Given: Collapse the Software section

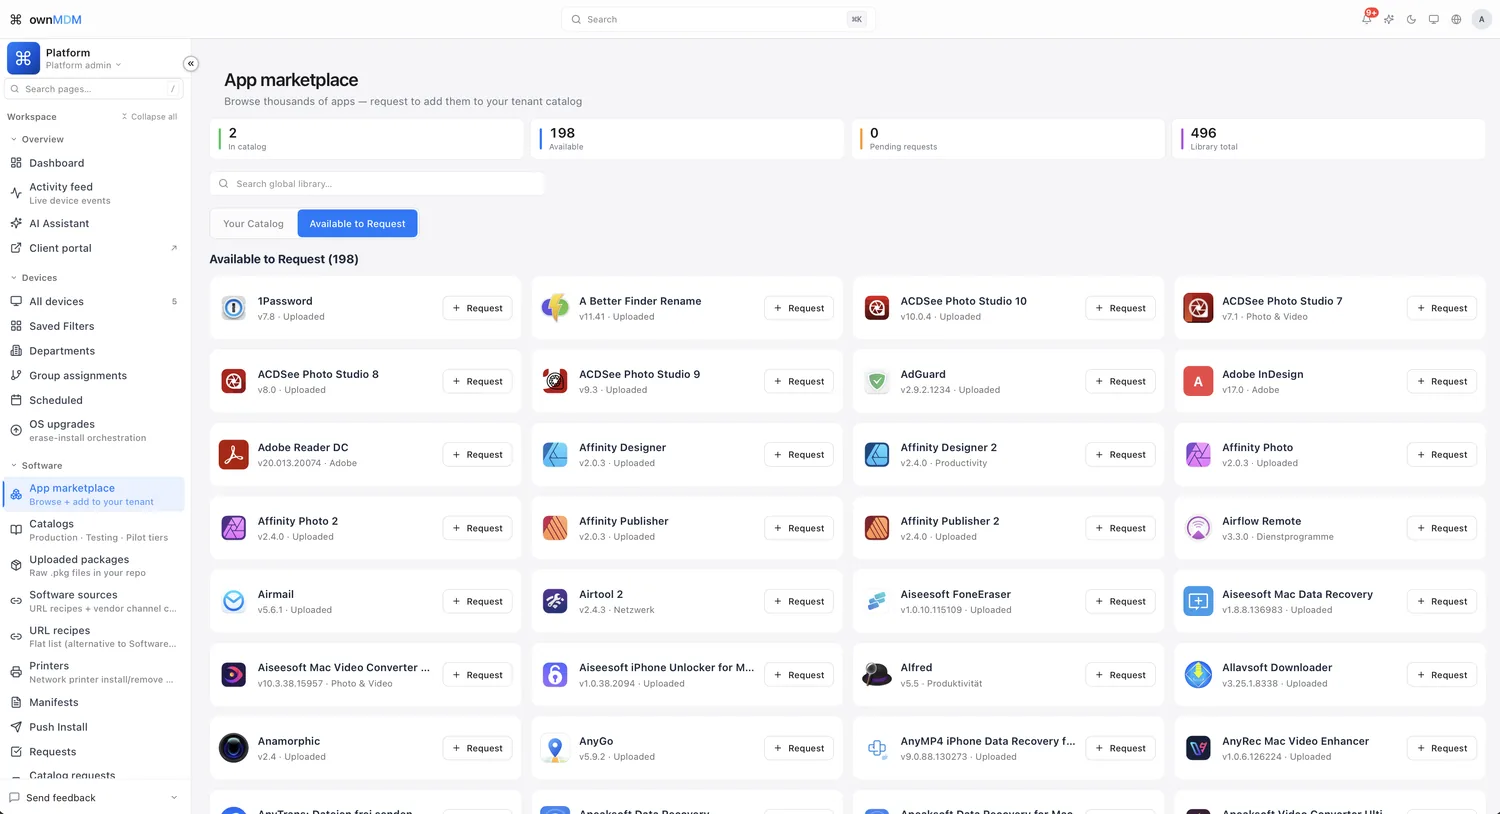Looking at the screenshot, I should (36, 466).
